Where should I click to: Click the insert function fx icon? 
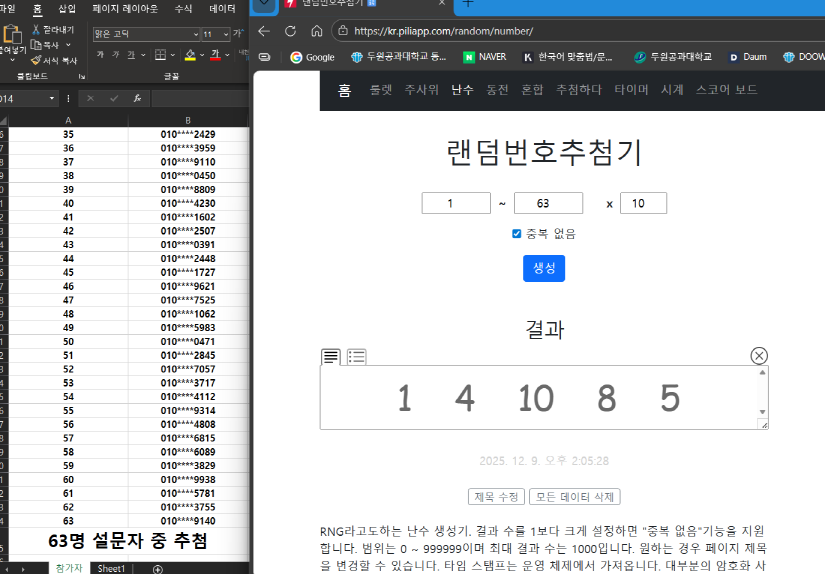[x=137, y=99]
